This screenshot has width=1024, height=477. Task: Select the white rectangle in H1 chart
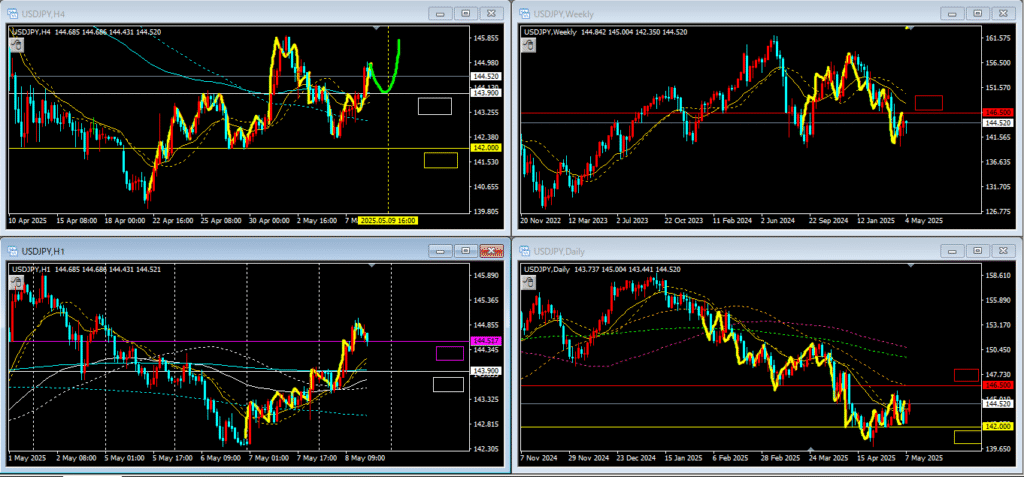[448, 385]
